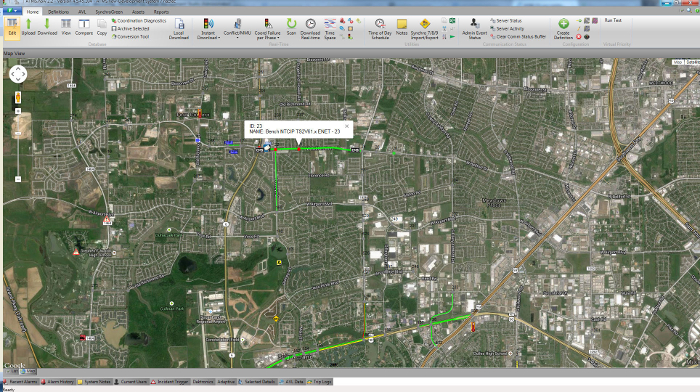Image resolution: width=700 pixels, height=392 pixels.
Task: Open the Time Space diagram tool
Action: pos(330,29)
